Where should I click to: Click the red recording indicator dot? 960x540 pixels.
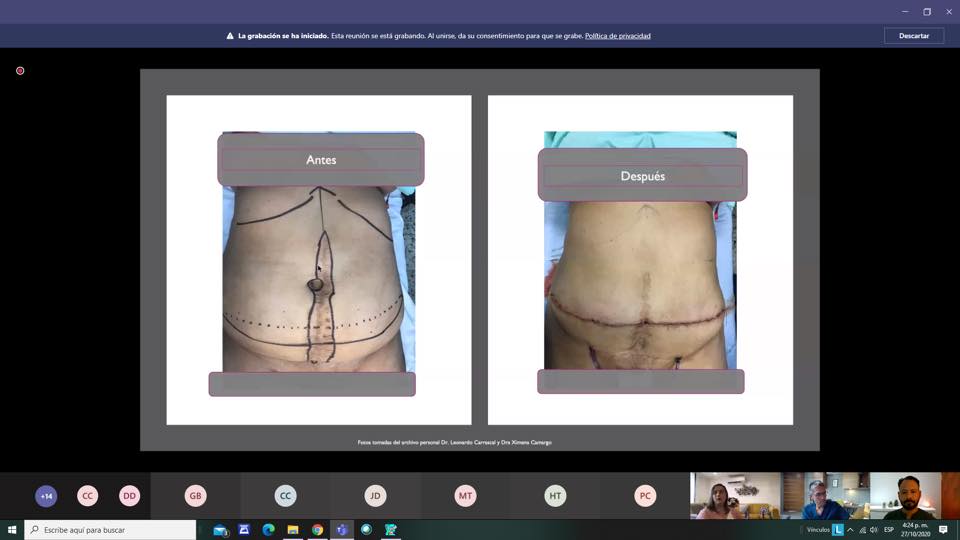pyautogui.click(x=20, y=71)
